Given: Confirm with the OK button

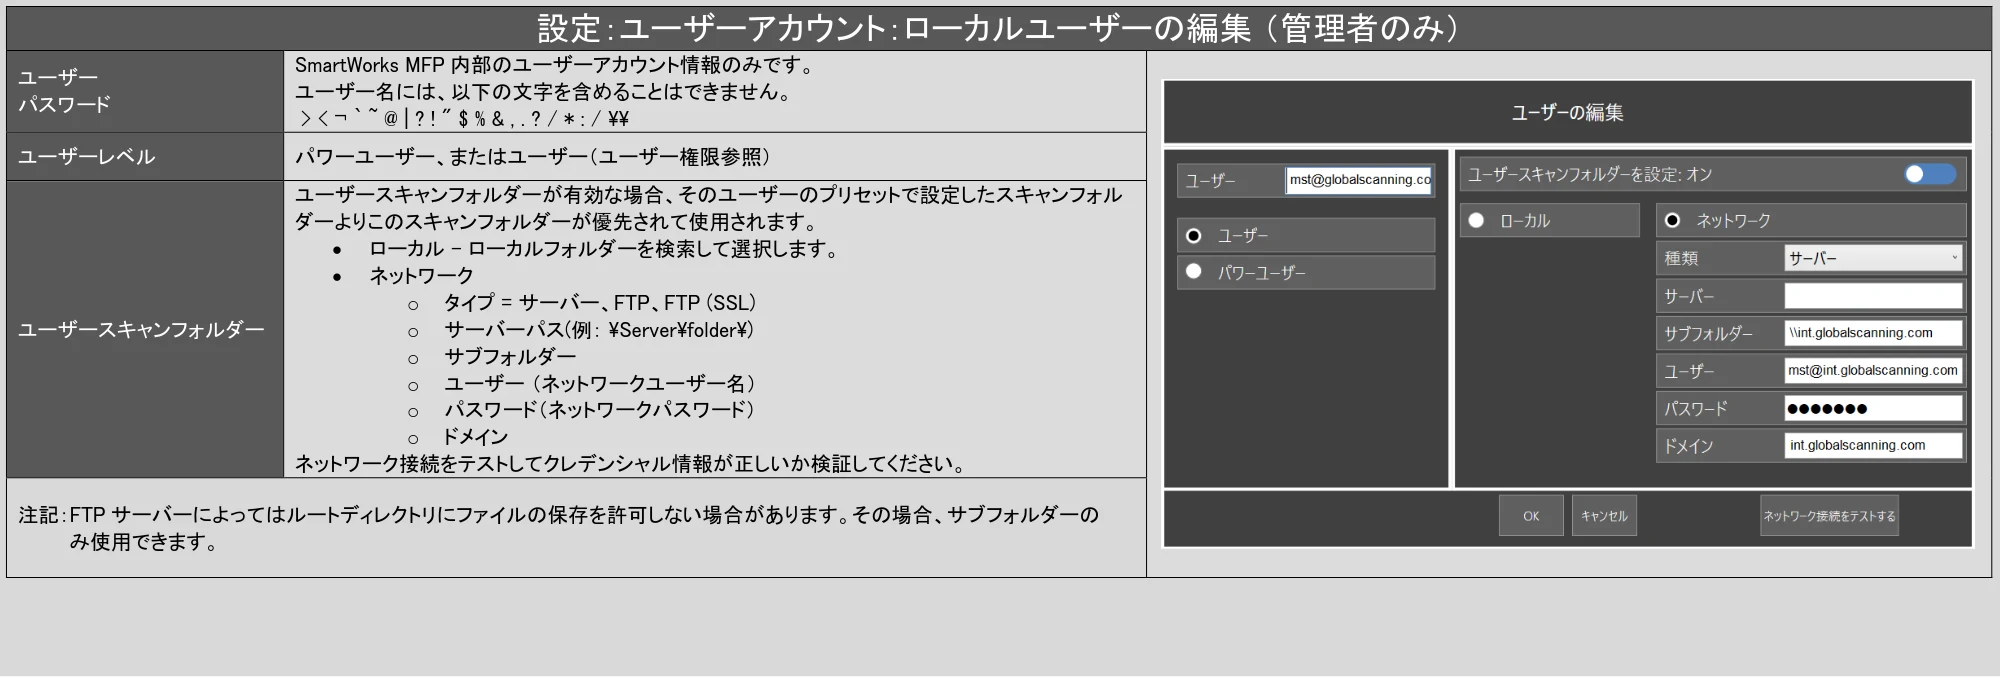Looking at the screenshot, I should (1531, 516).
